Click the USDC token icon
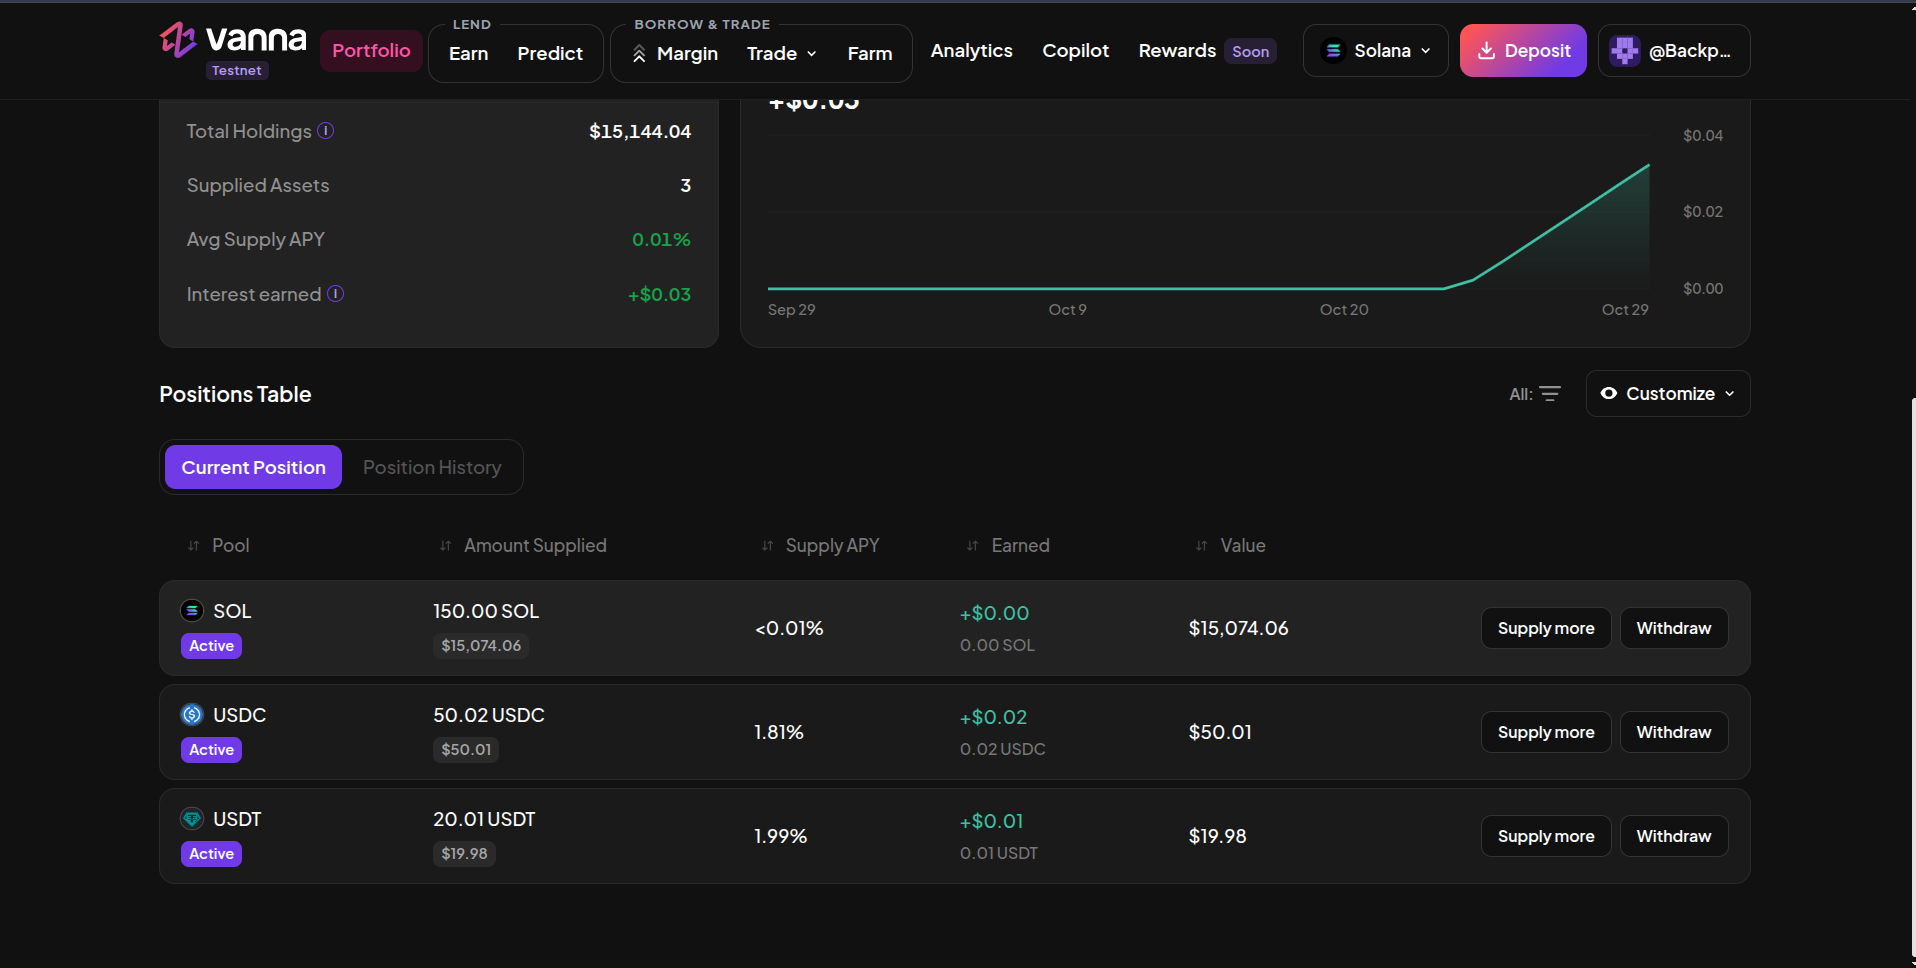The width and height of the screenshot is (1916, 968). [192, 714]
